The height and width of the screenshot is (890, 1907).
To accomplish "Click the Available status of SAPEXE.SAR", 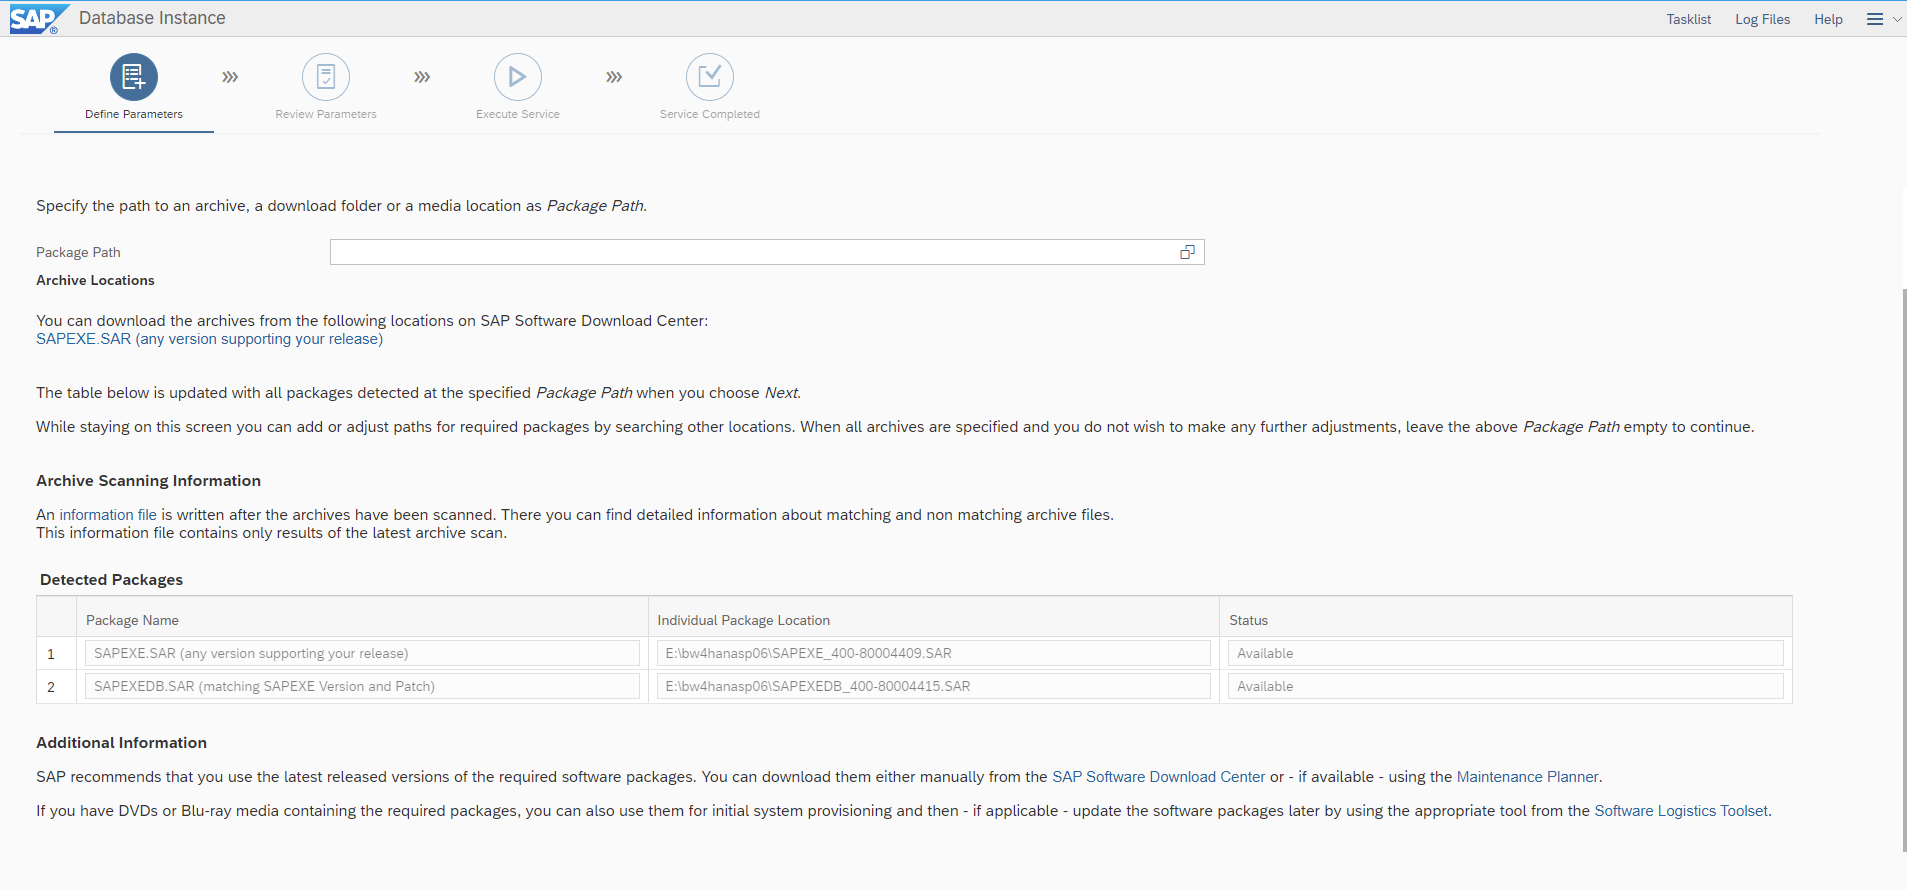I will [1505, 653].
